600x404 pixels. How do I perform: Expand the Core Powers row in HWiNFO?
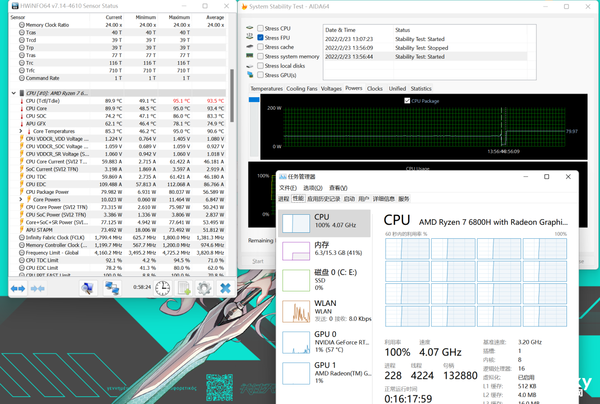(21, 199)
